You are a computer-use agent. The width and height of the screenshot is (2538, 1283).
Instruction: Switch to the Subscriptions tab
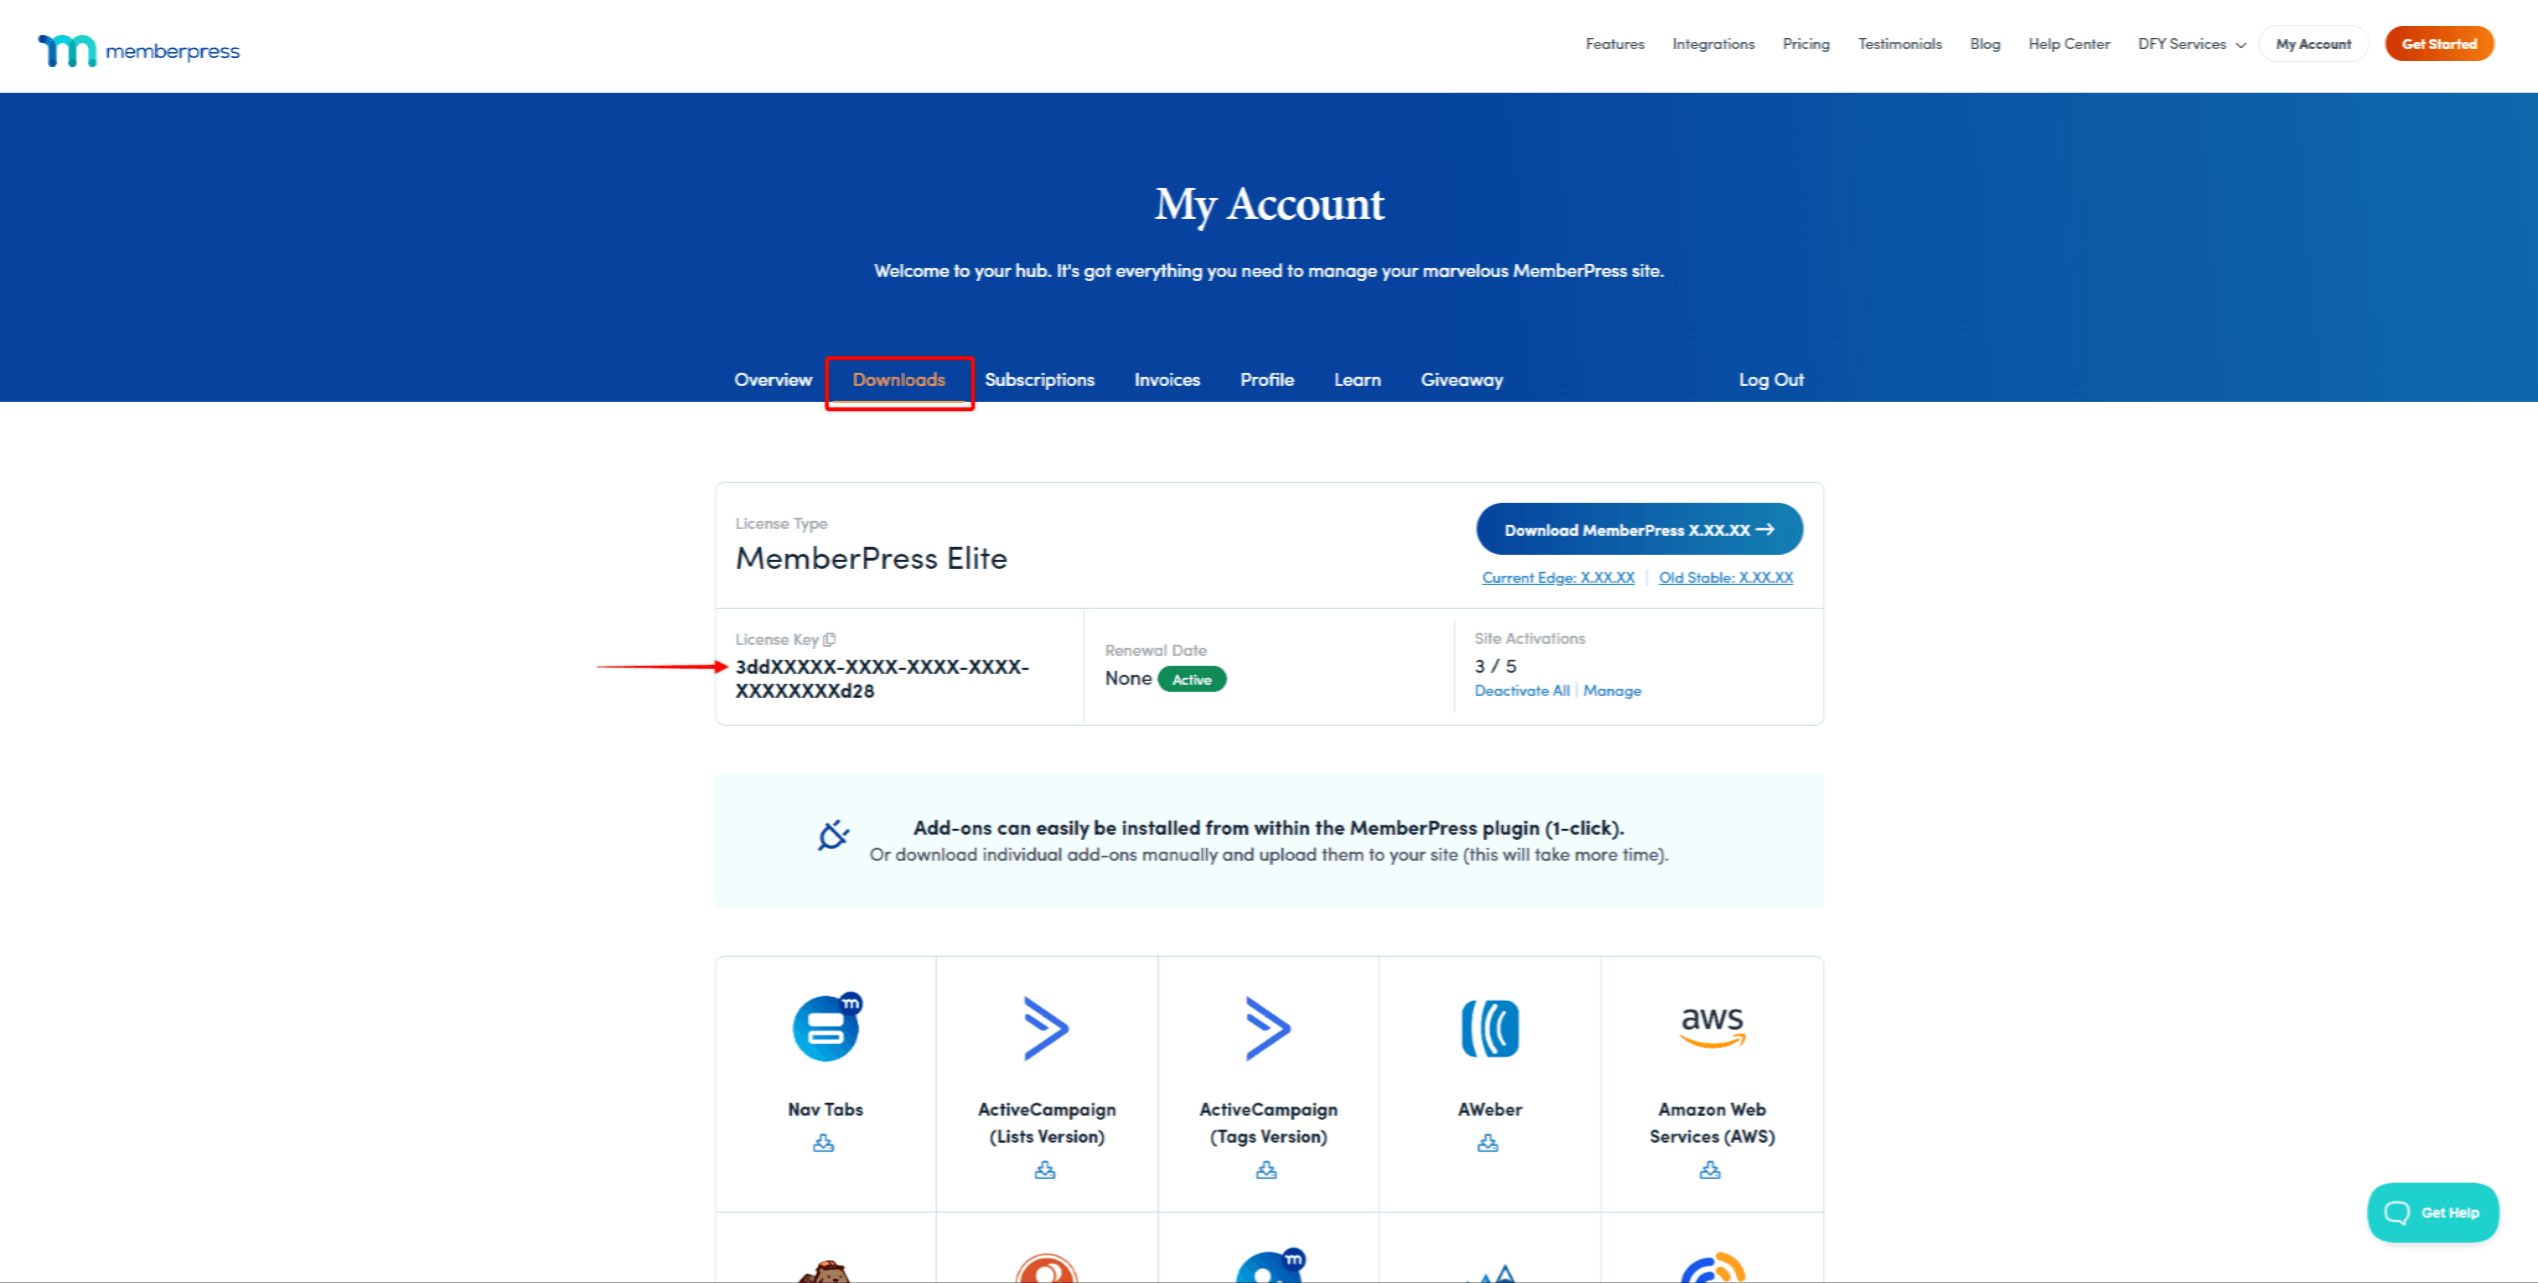1039,380
